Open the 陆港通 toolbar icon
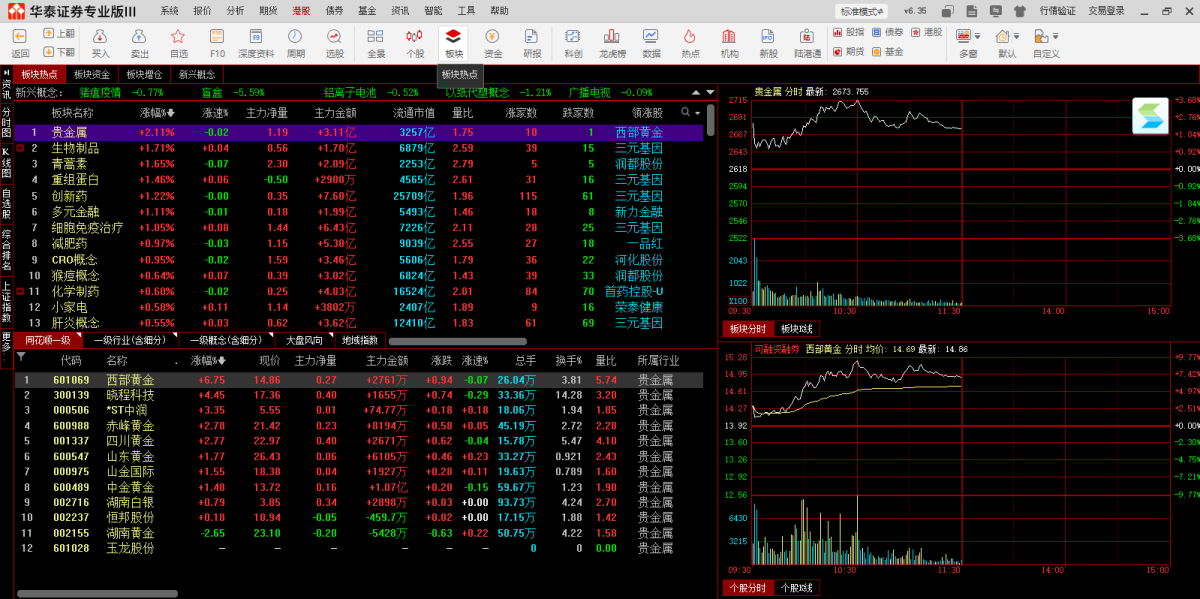The height and width of the screenshot is (599, 1200). [x=808, y=41]
